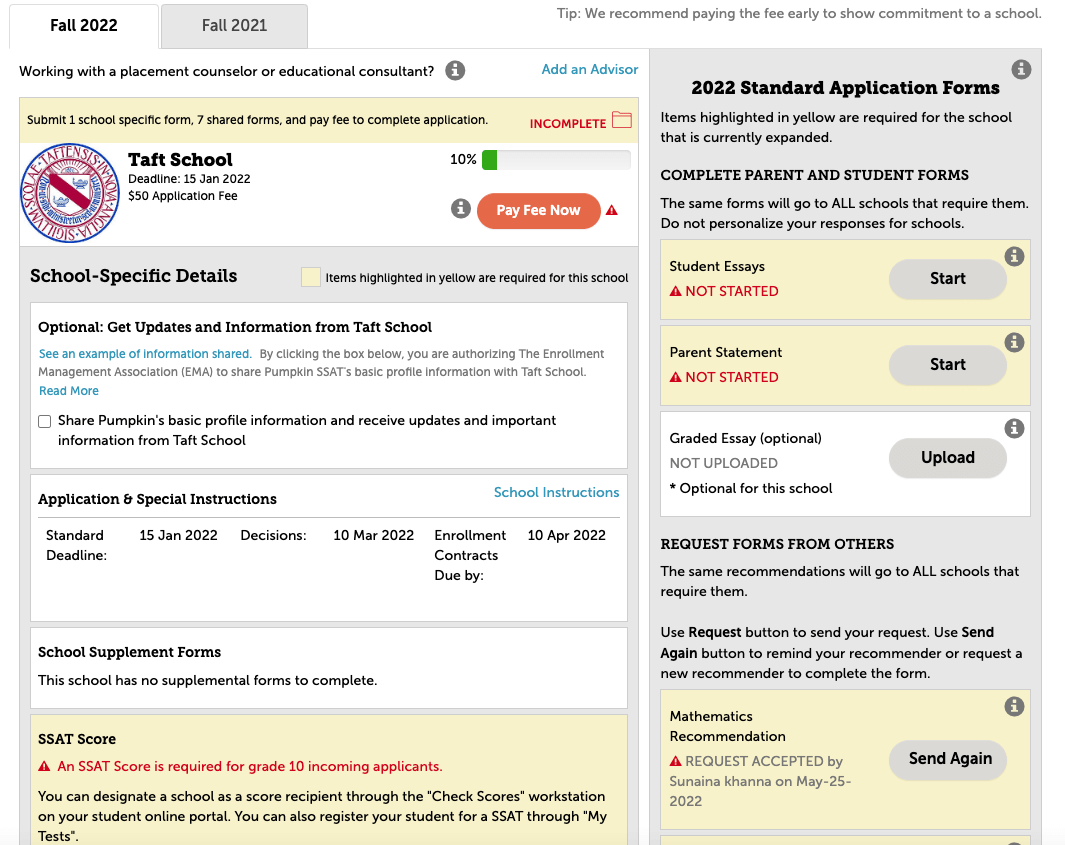Click the 'School-Specific Details' heading

[133, 276]
